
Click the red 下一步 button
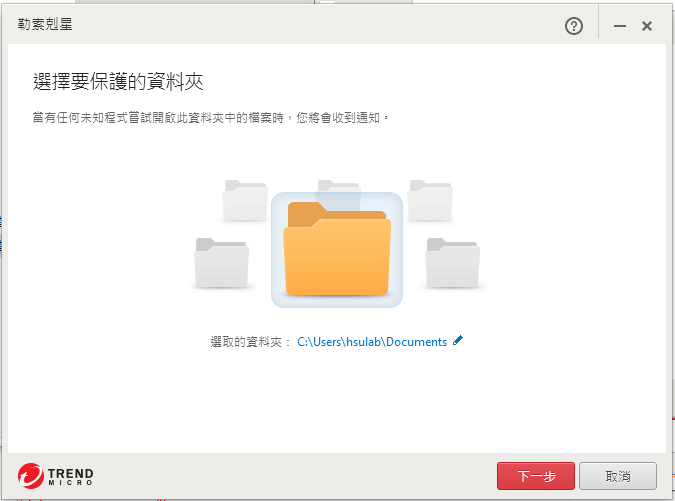[x=536, y=476]
